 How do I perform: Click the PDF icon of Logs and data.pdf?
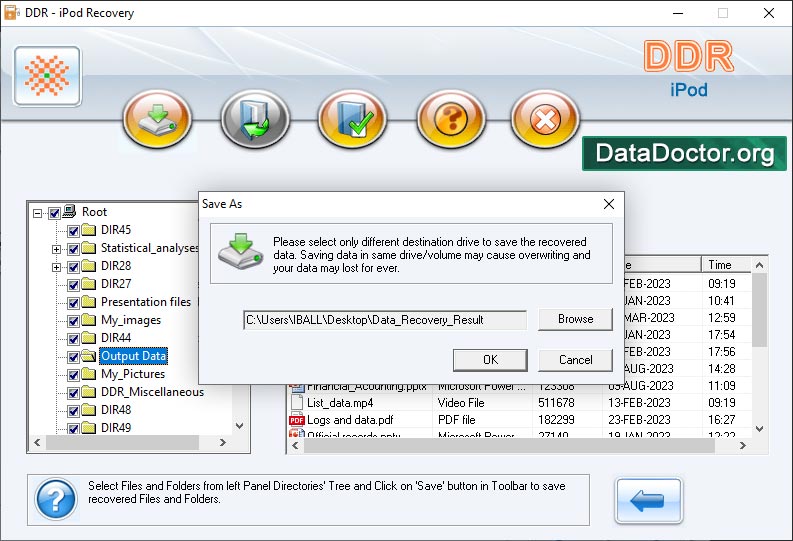296,420
